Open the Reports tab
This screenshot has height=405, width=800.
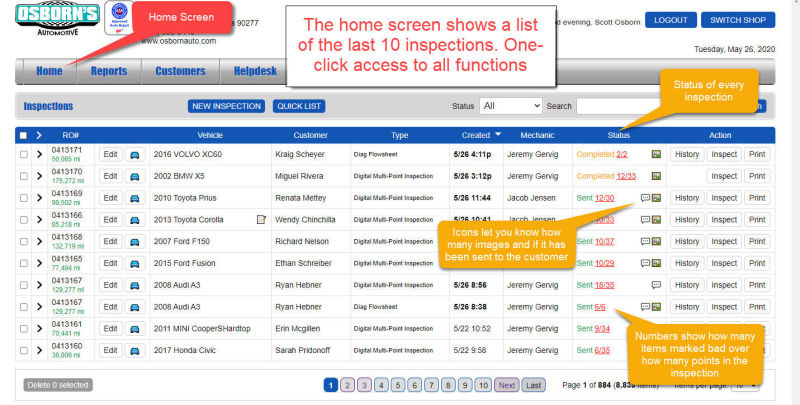(x=109, y=71)
